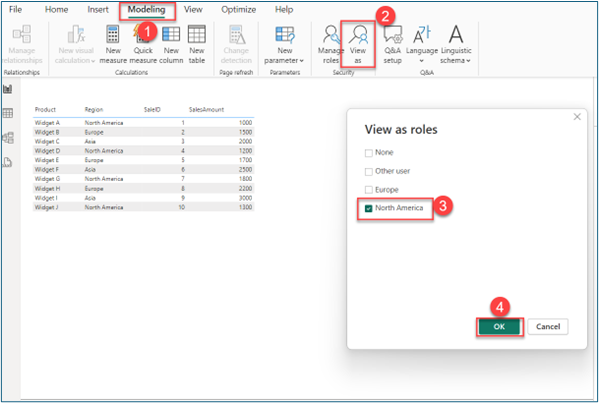Click the View as button

click(x=358, y=44)
